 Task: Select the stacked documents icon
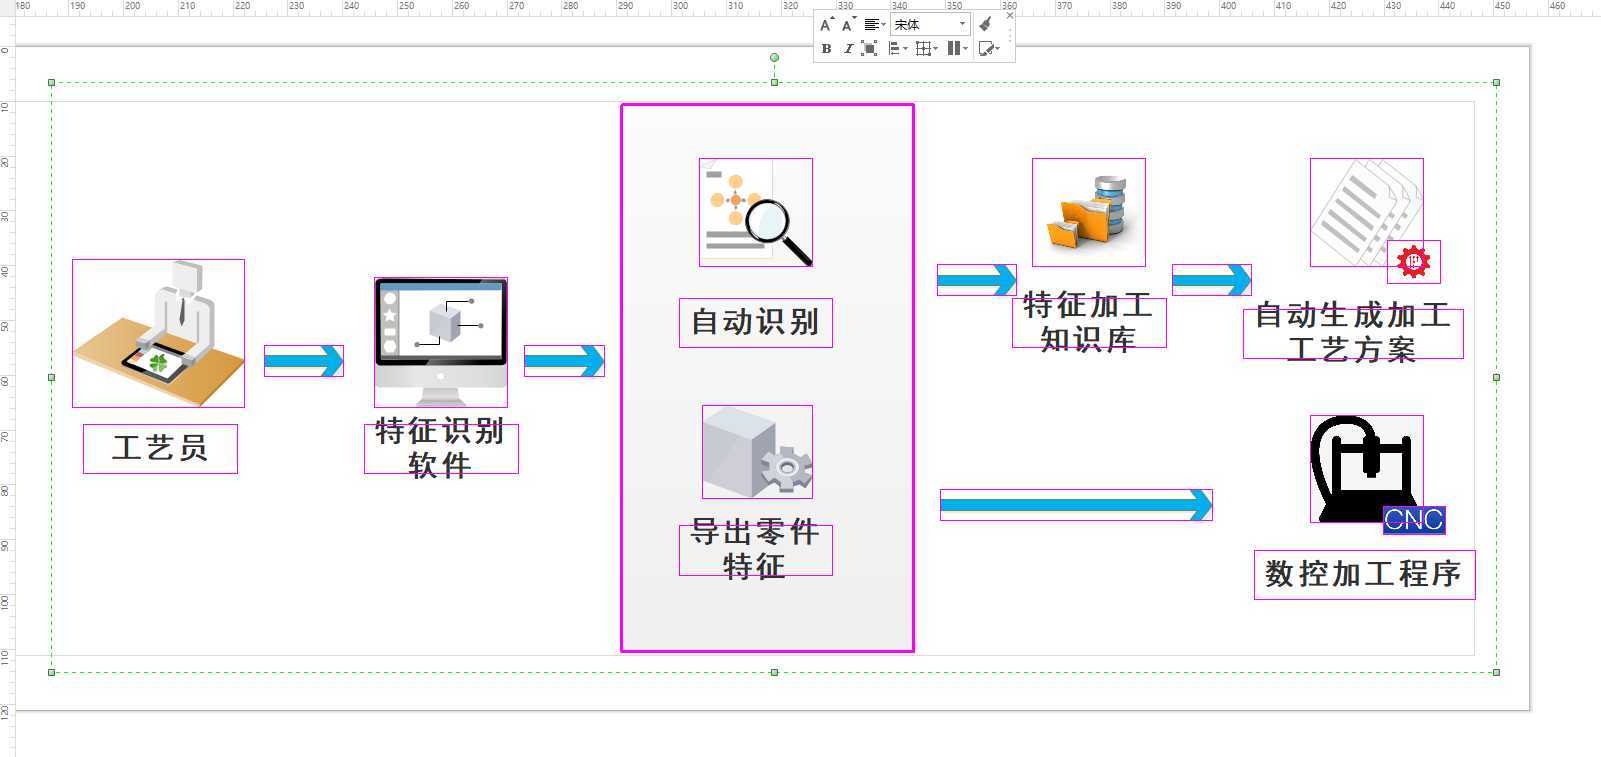[x=1366, y=212]
